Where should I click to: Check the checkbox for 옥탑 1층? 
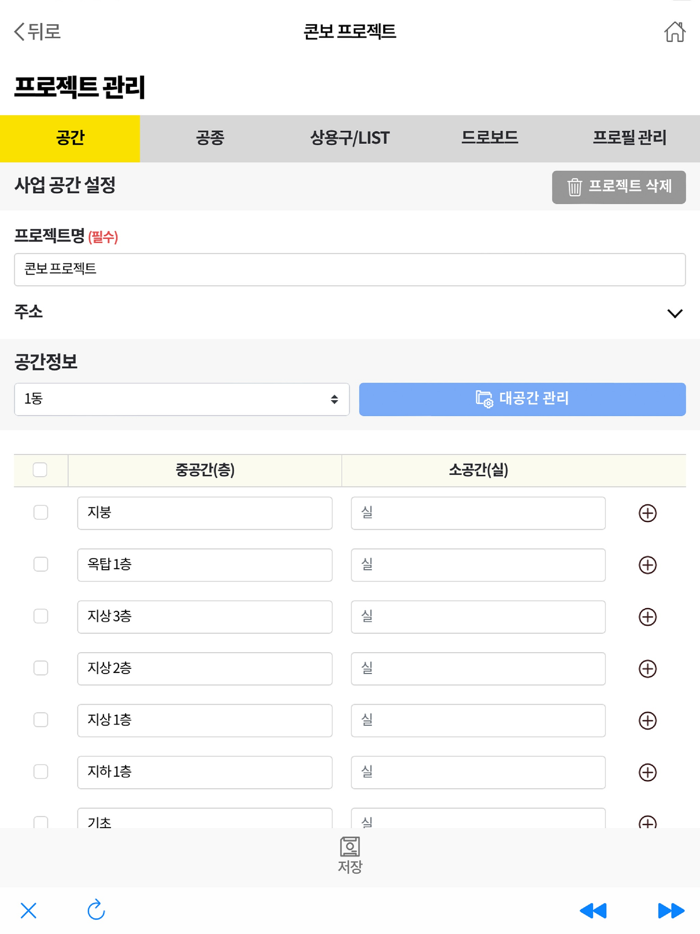pyautogui.click(x=40, y=565)
